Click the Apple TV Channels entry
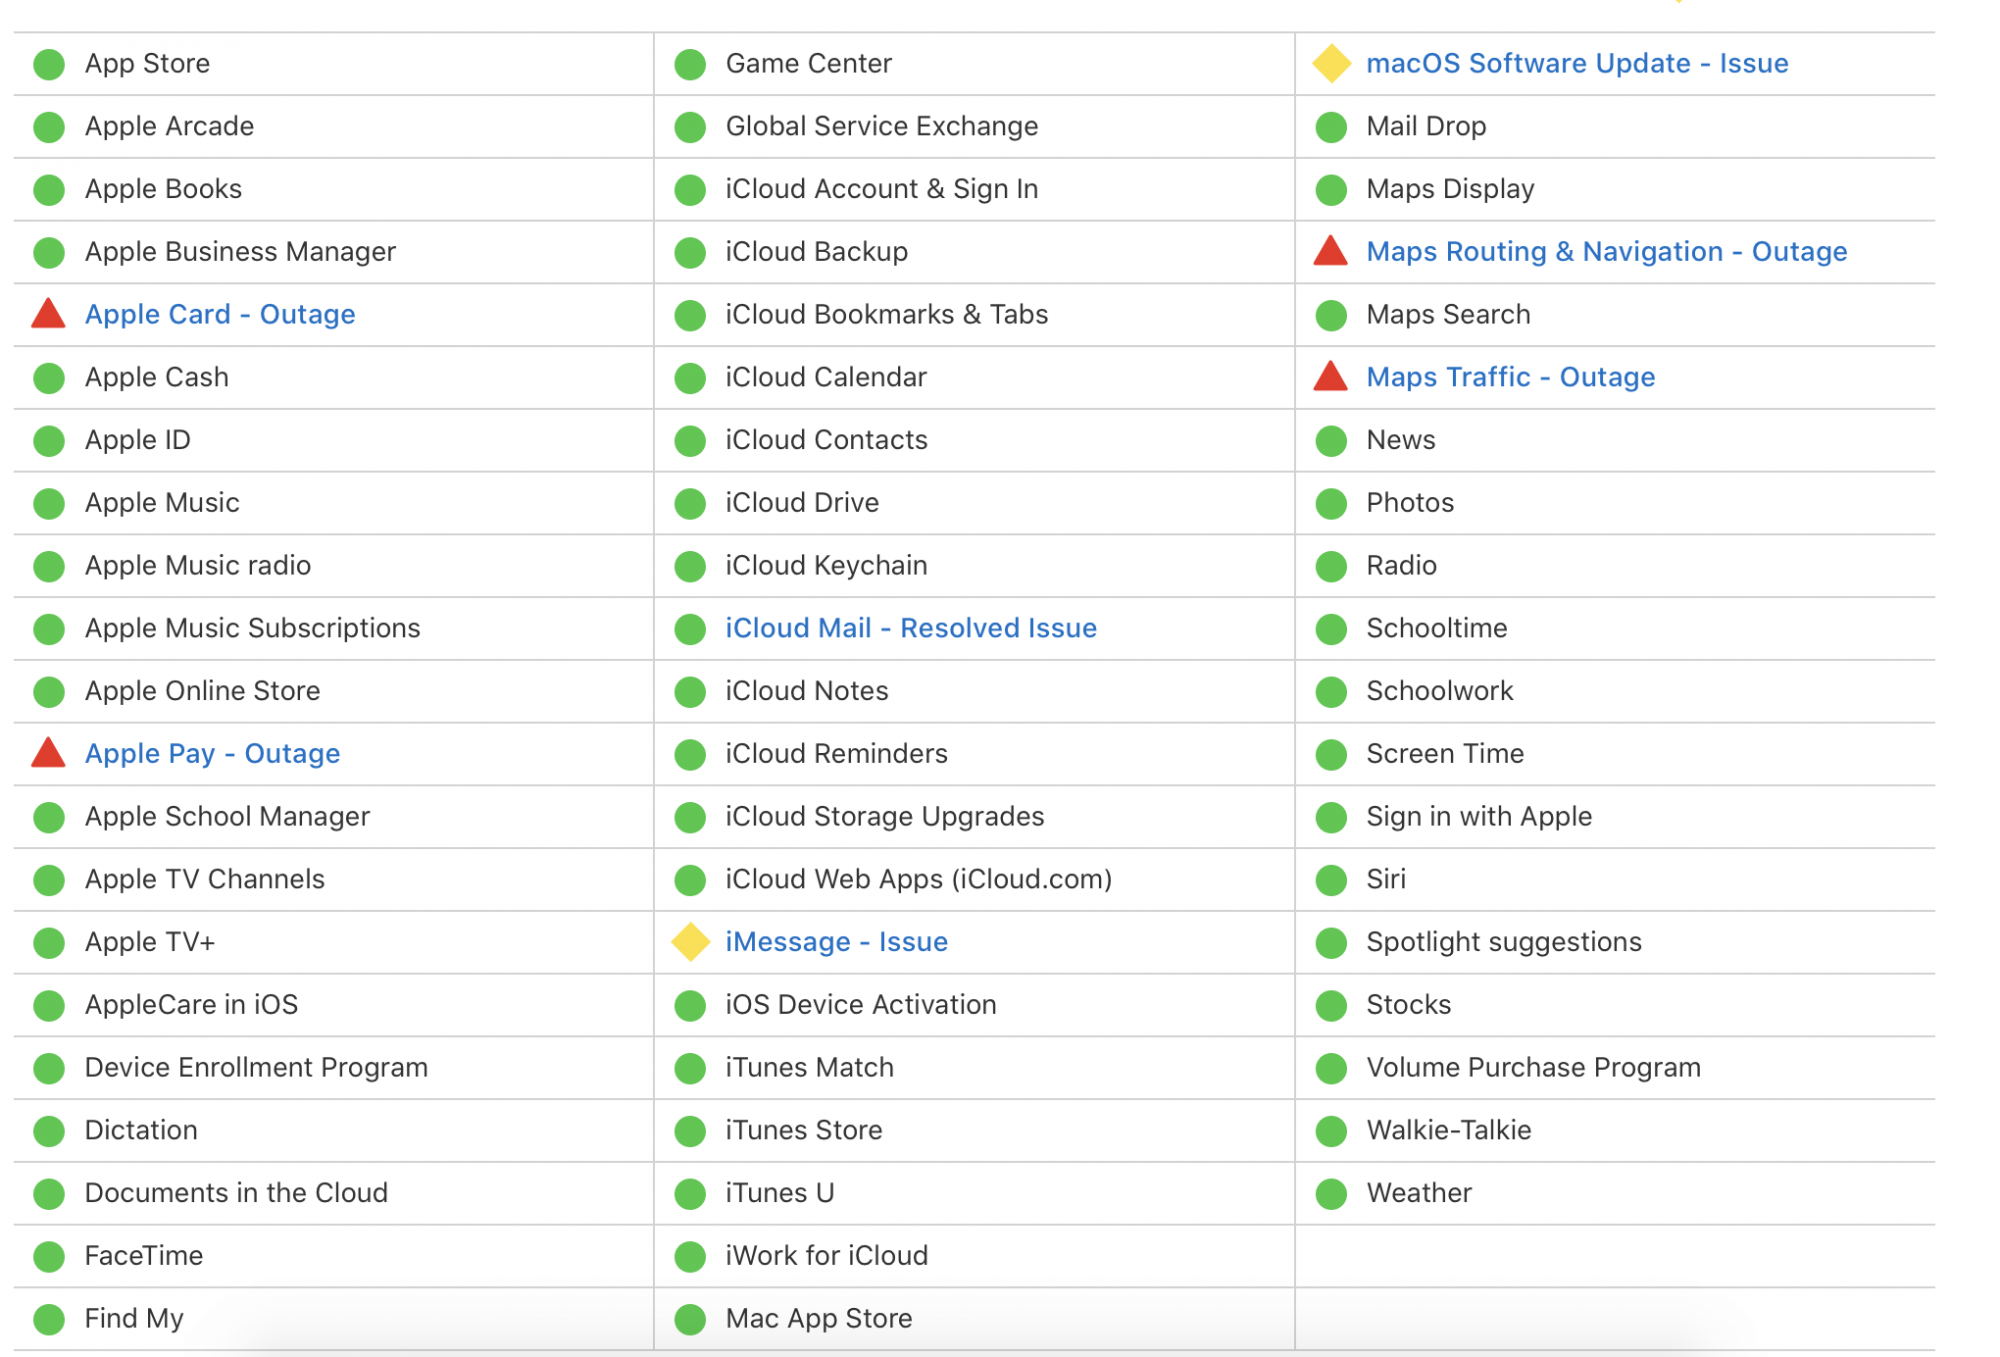This screenshot has width=2000, height=1357. coord(205,879)
